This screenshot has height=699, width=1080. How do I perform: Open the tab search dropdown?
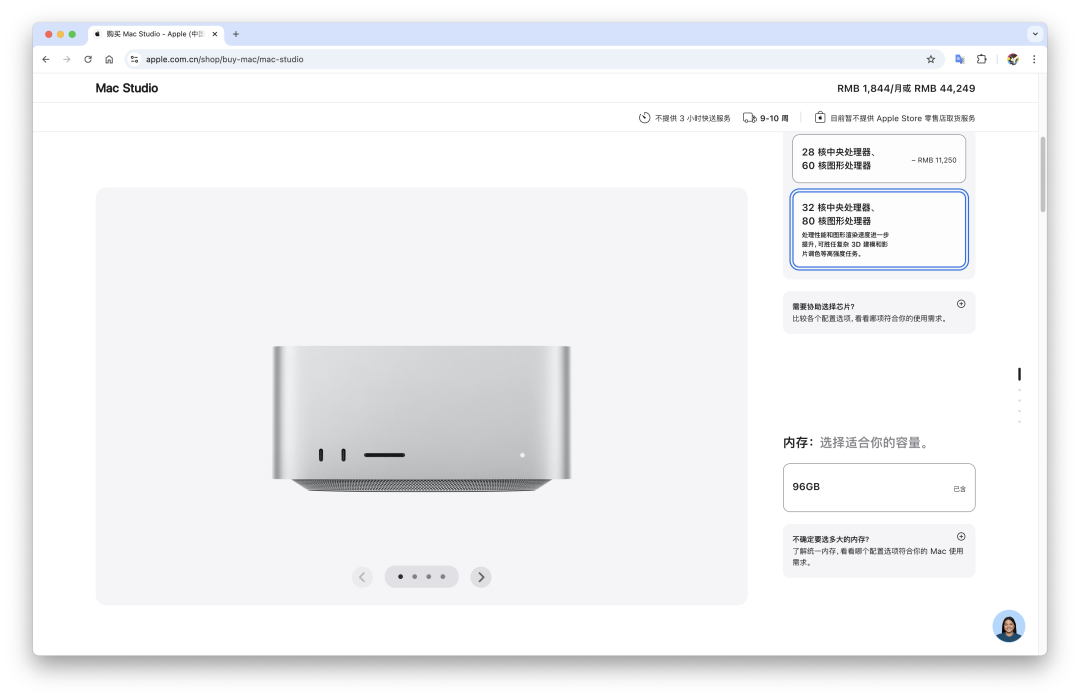click(x=1035, y=34)
